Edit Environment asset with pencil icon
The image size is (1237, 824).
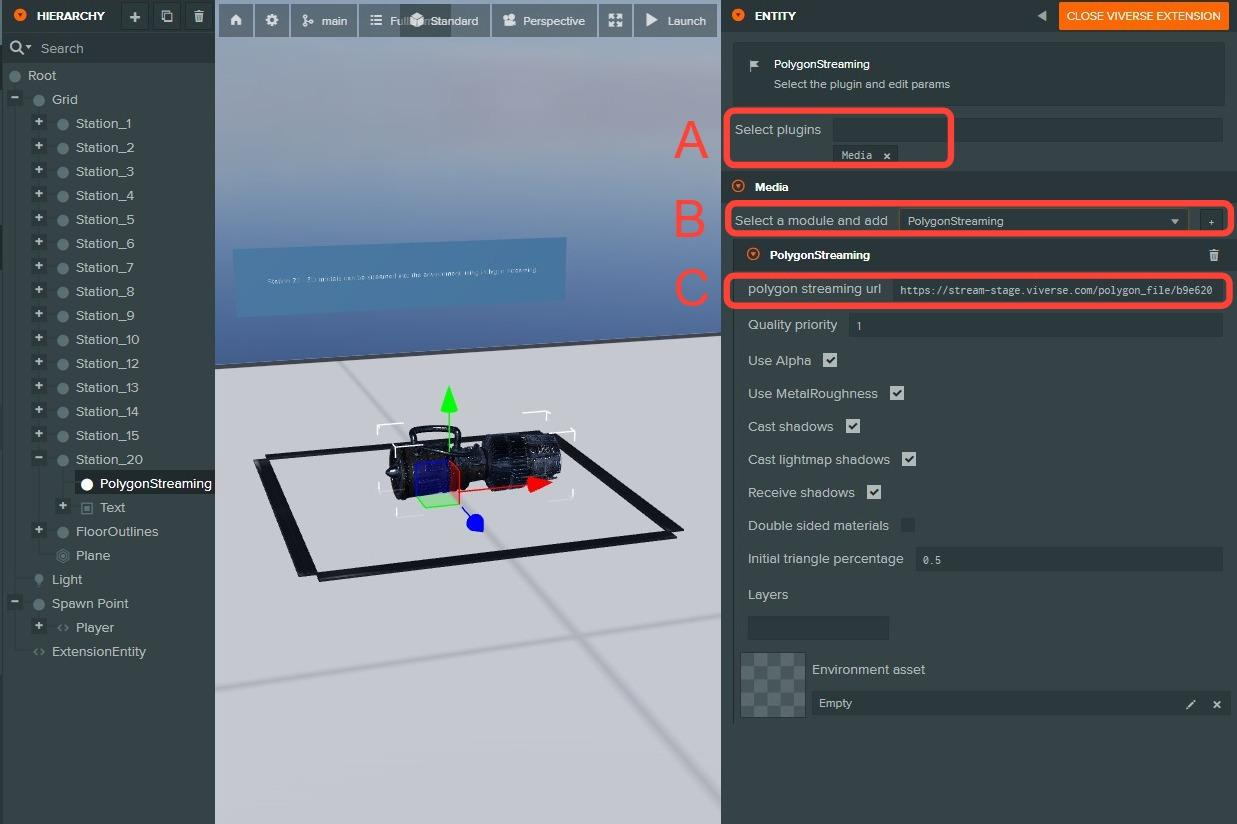[x=1190, y=704]
